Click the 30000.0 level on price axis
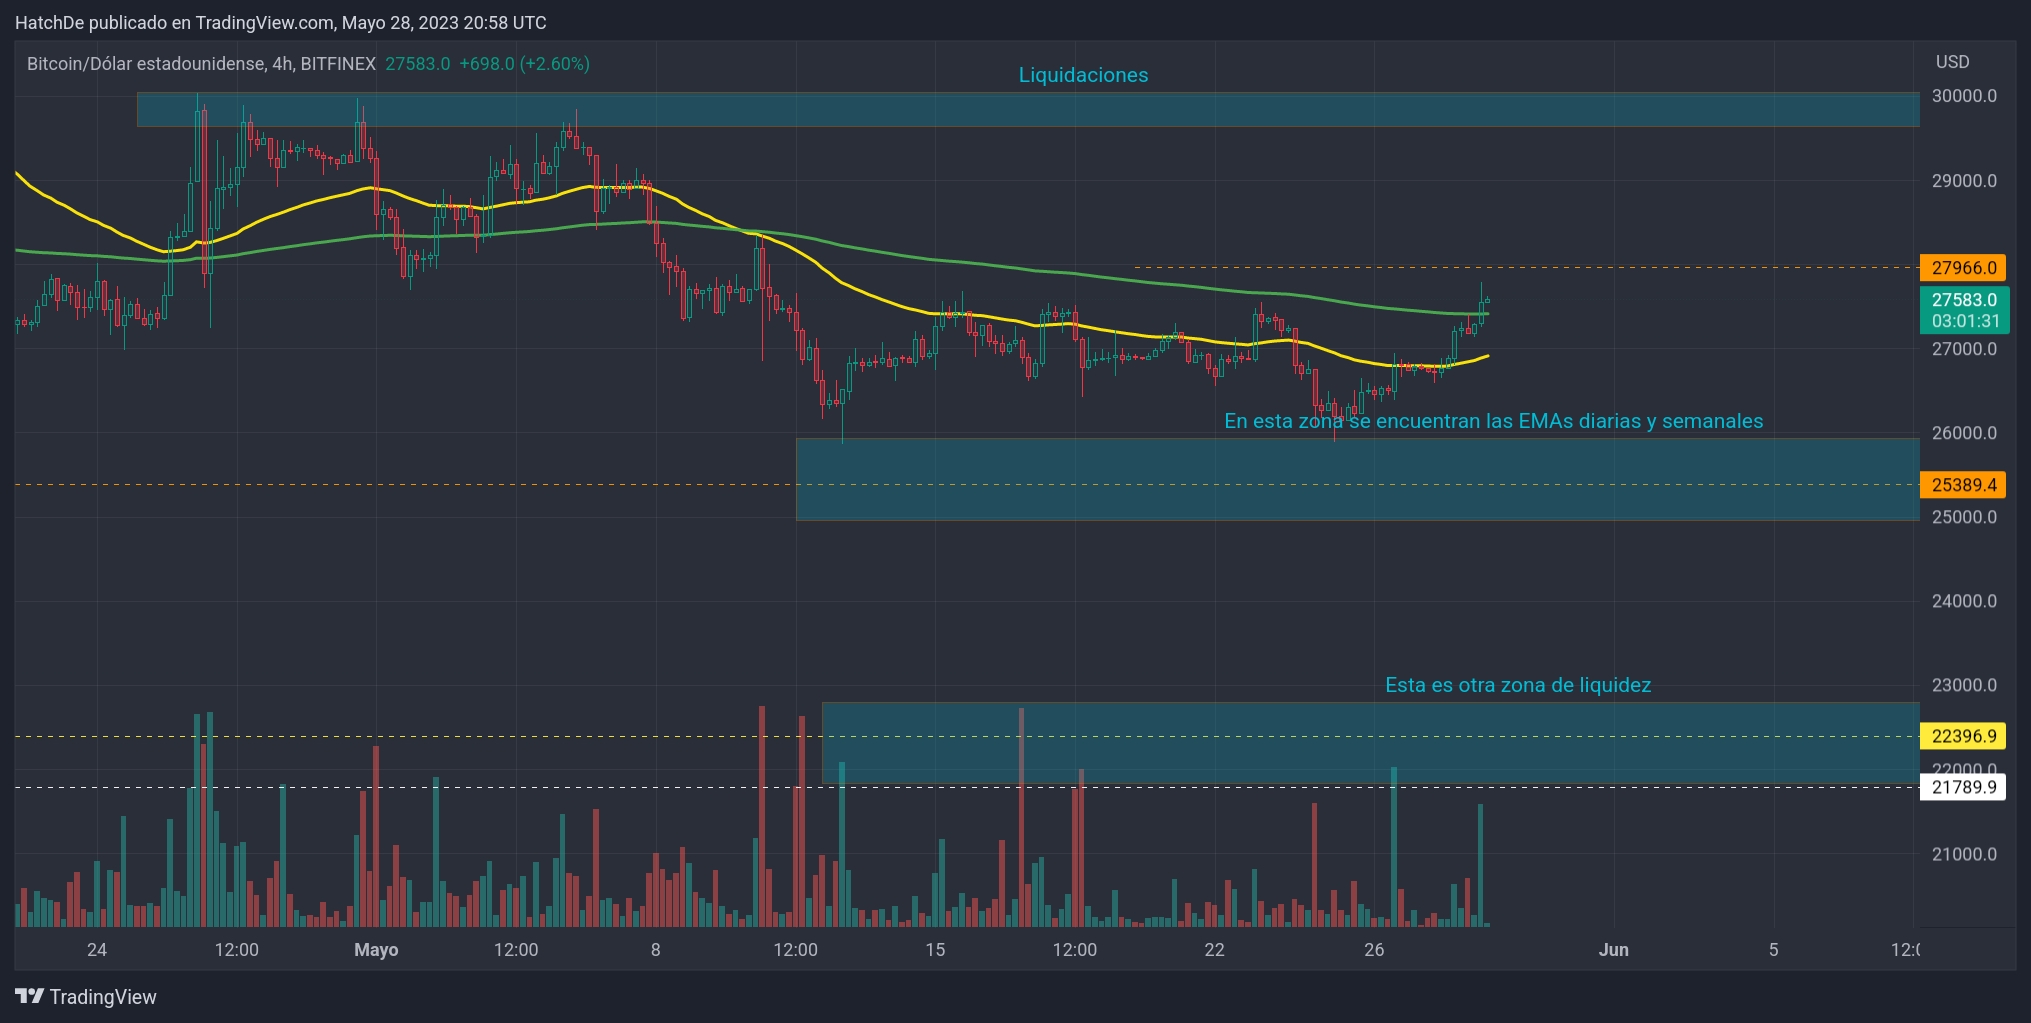The image size is (2031, 1023). (1964, 96)
